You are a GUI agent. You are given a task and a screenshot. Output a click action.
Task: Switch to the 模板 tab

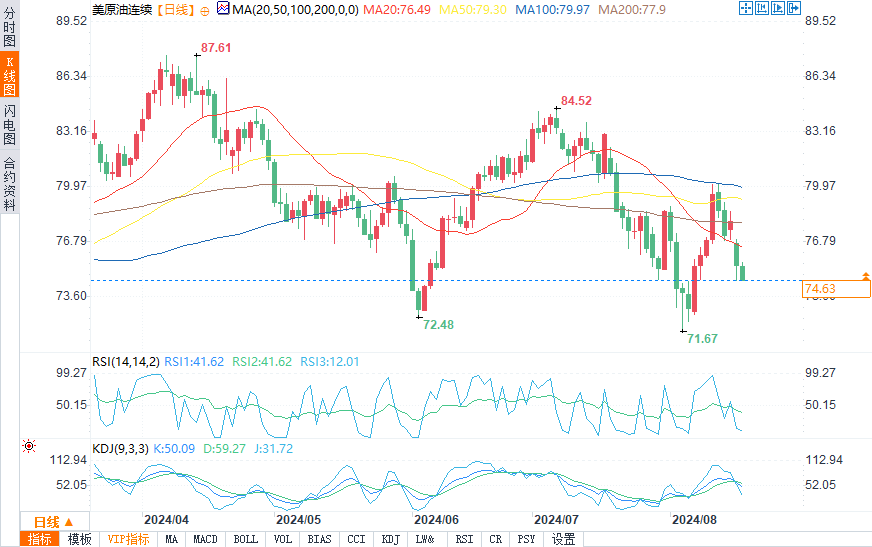tap(80, 539)
